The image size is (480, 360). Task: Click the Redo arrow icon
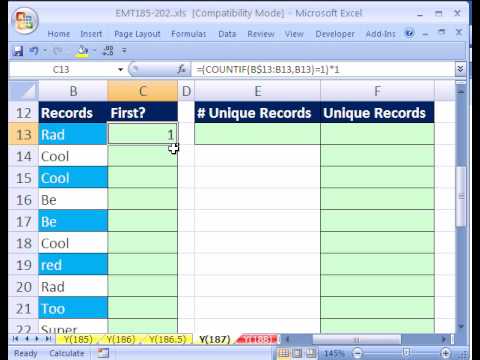[57, 51]
